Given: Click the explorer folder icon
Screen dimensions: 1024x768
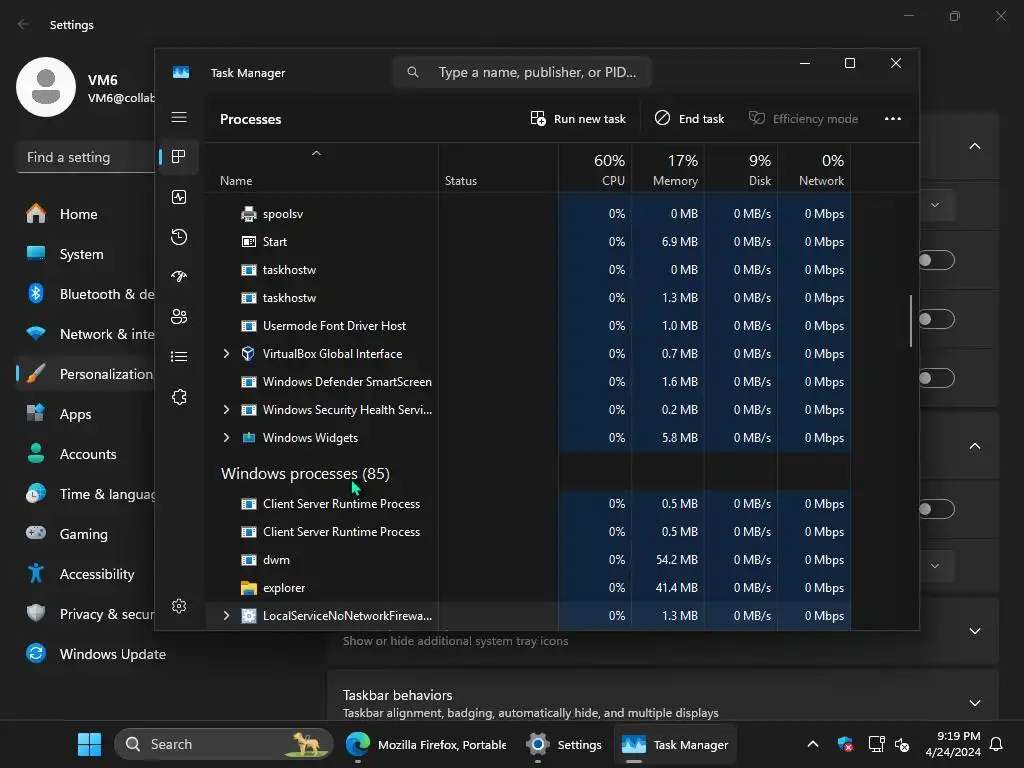Looking at the screenshot, I should 248,588.
